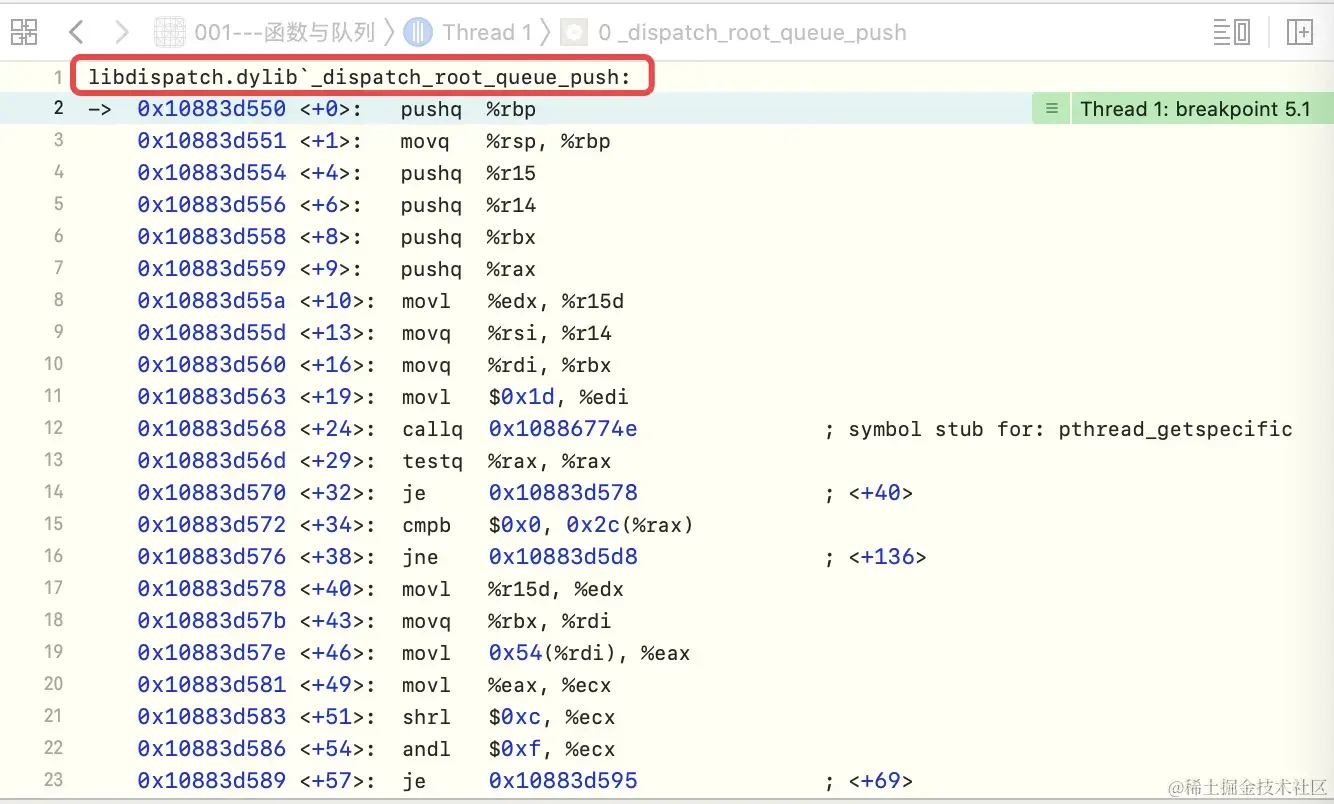
Task: Click line number 23 in the gutter
Action: pyautogui.click(x=53, y=780)
